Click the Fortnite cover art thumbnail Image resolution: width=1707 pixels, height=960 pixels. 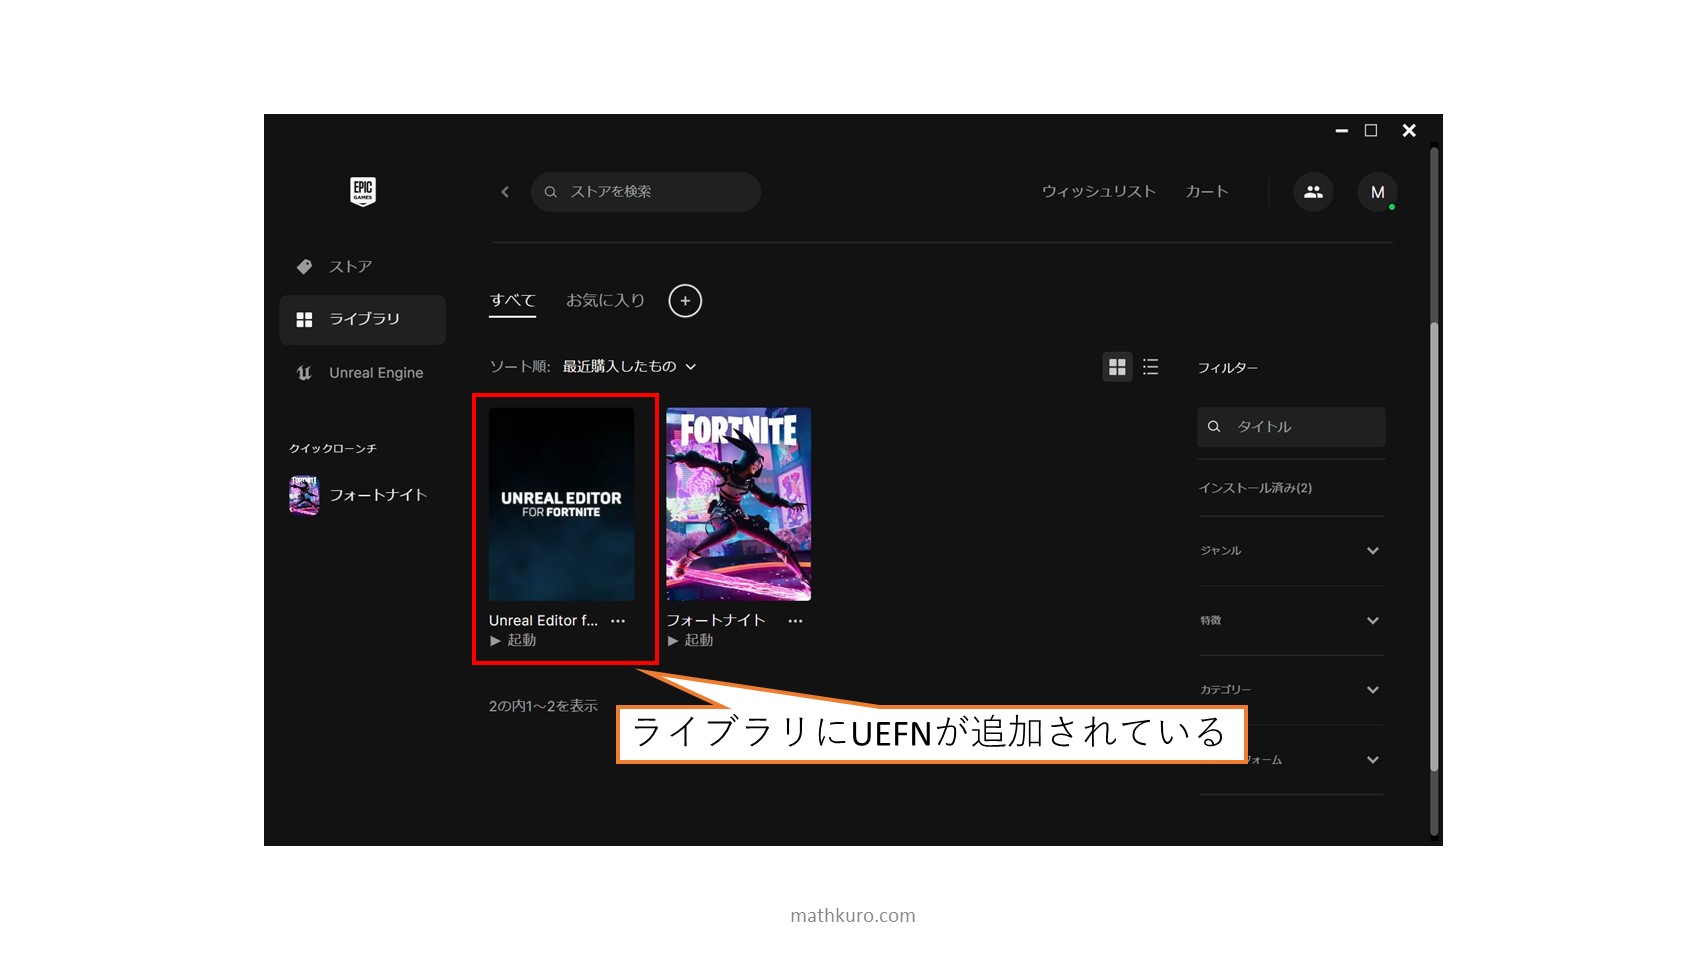coord(738,504)
